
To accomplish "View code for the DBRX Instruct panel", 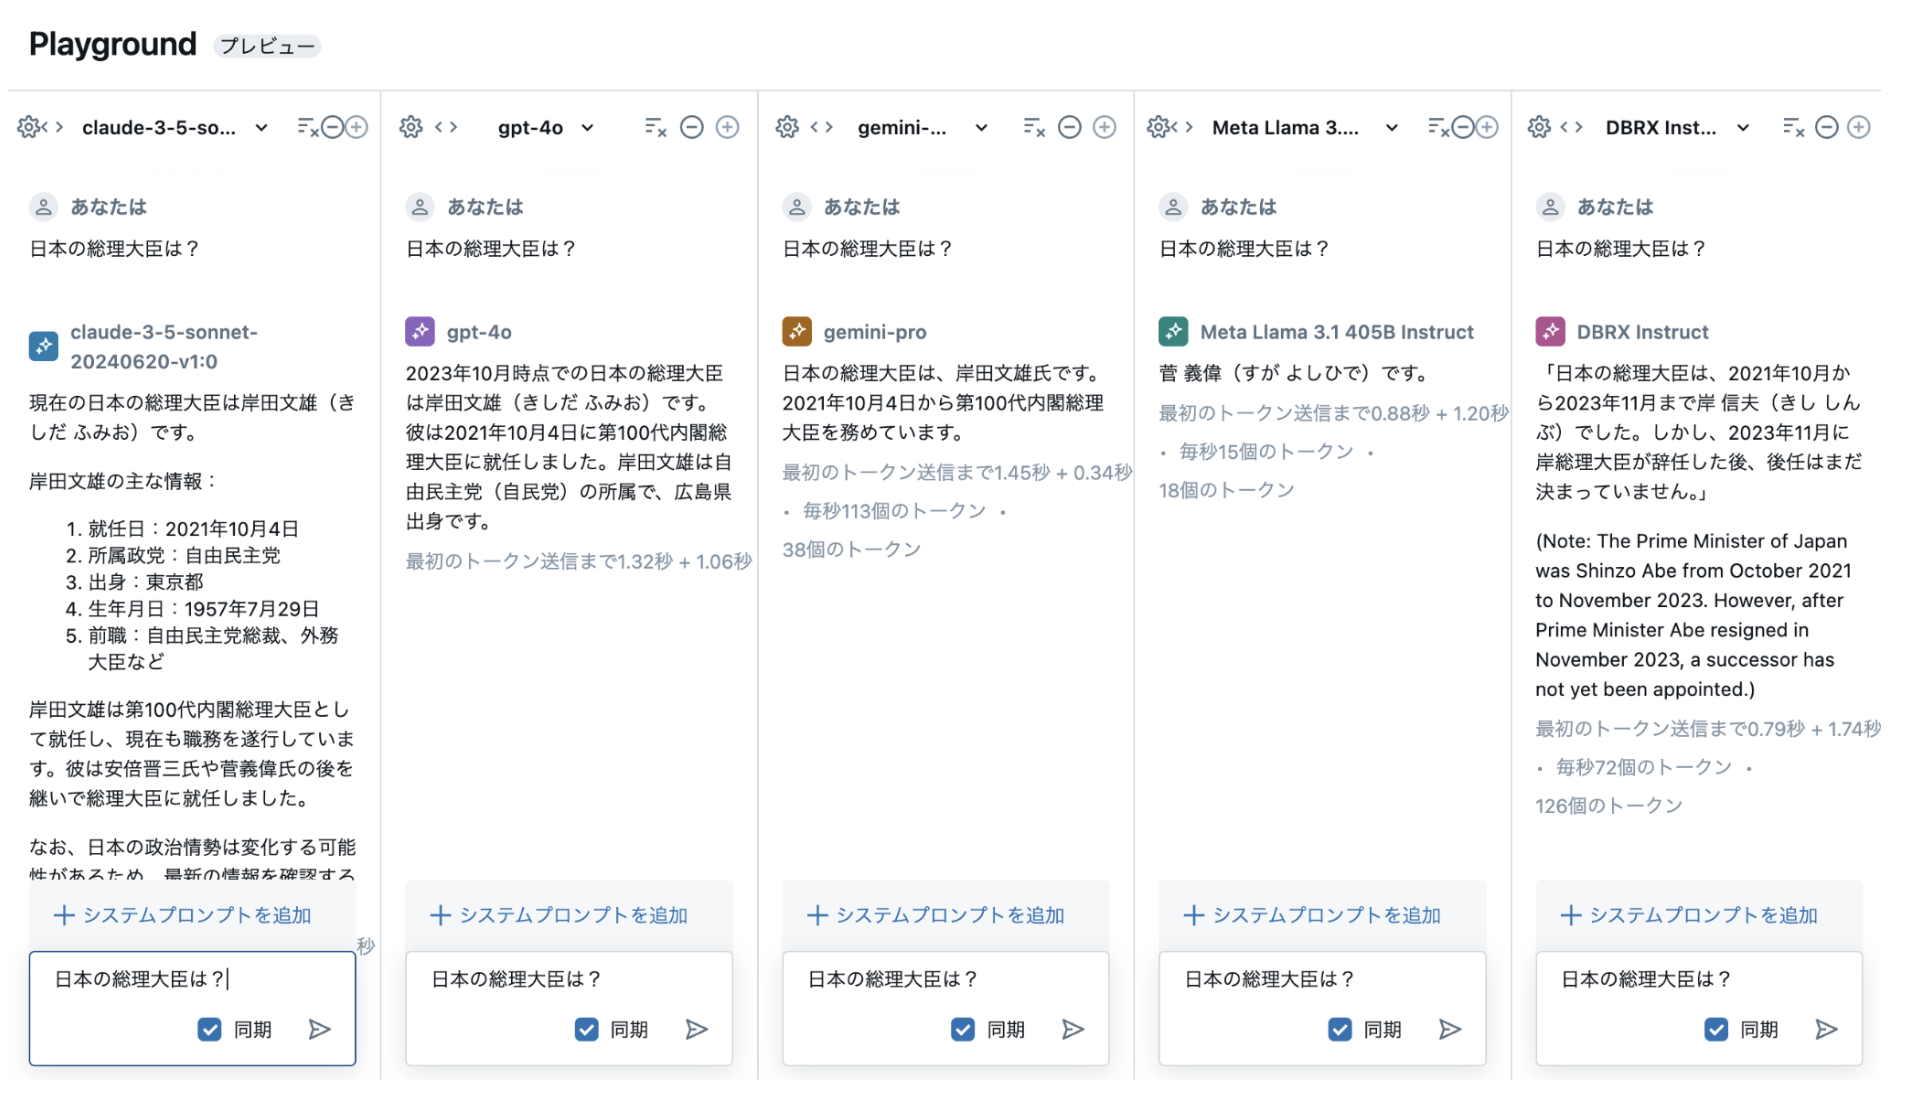I will [x=1572, y=127].
